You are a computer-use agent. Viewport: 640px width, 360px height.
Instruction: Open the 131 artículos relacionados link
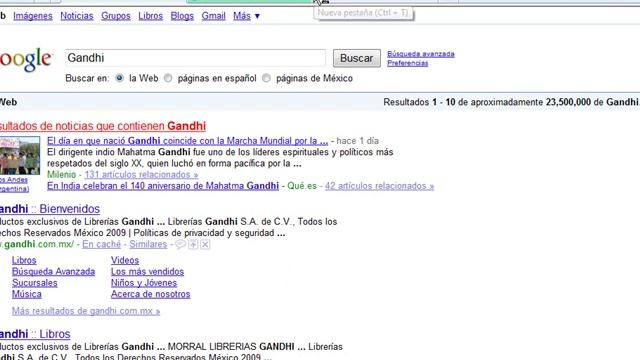pyautogui.click(x=141, y=175)
